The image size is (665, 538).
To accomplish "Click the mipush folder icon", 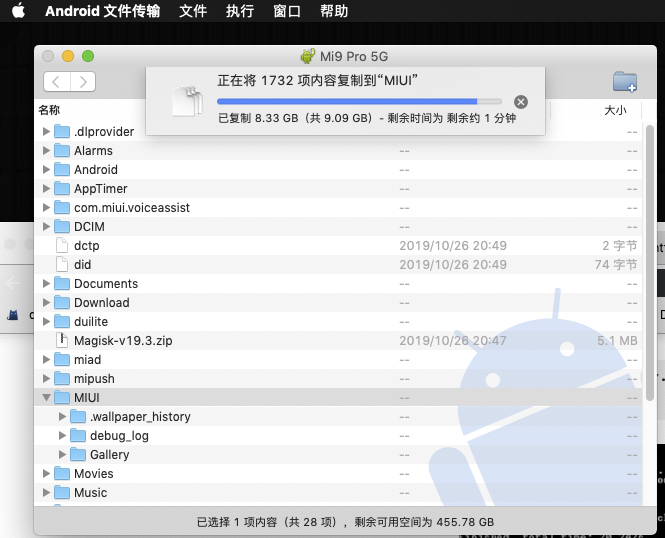I will coord(62,378).
